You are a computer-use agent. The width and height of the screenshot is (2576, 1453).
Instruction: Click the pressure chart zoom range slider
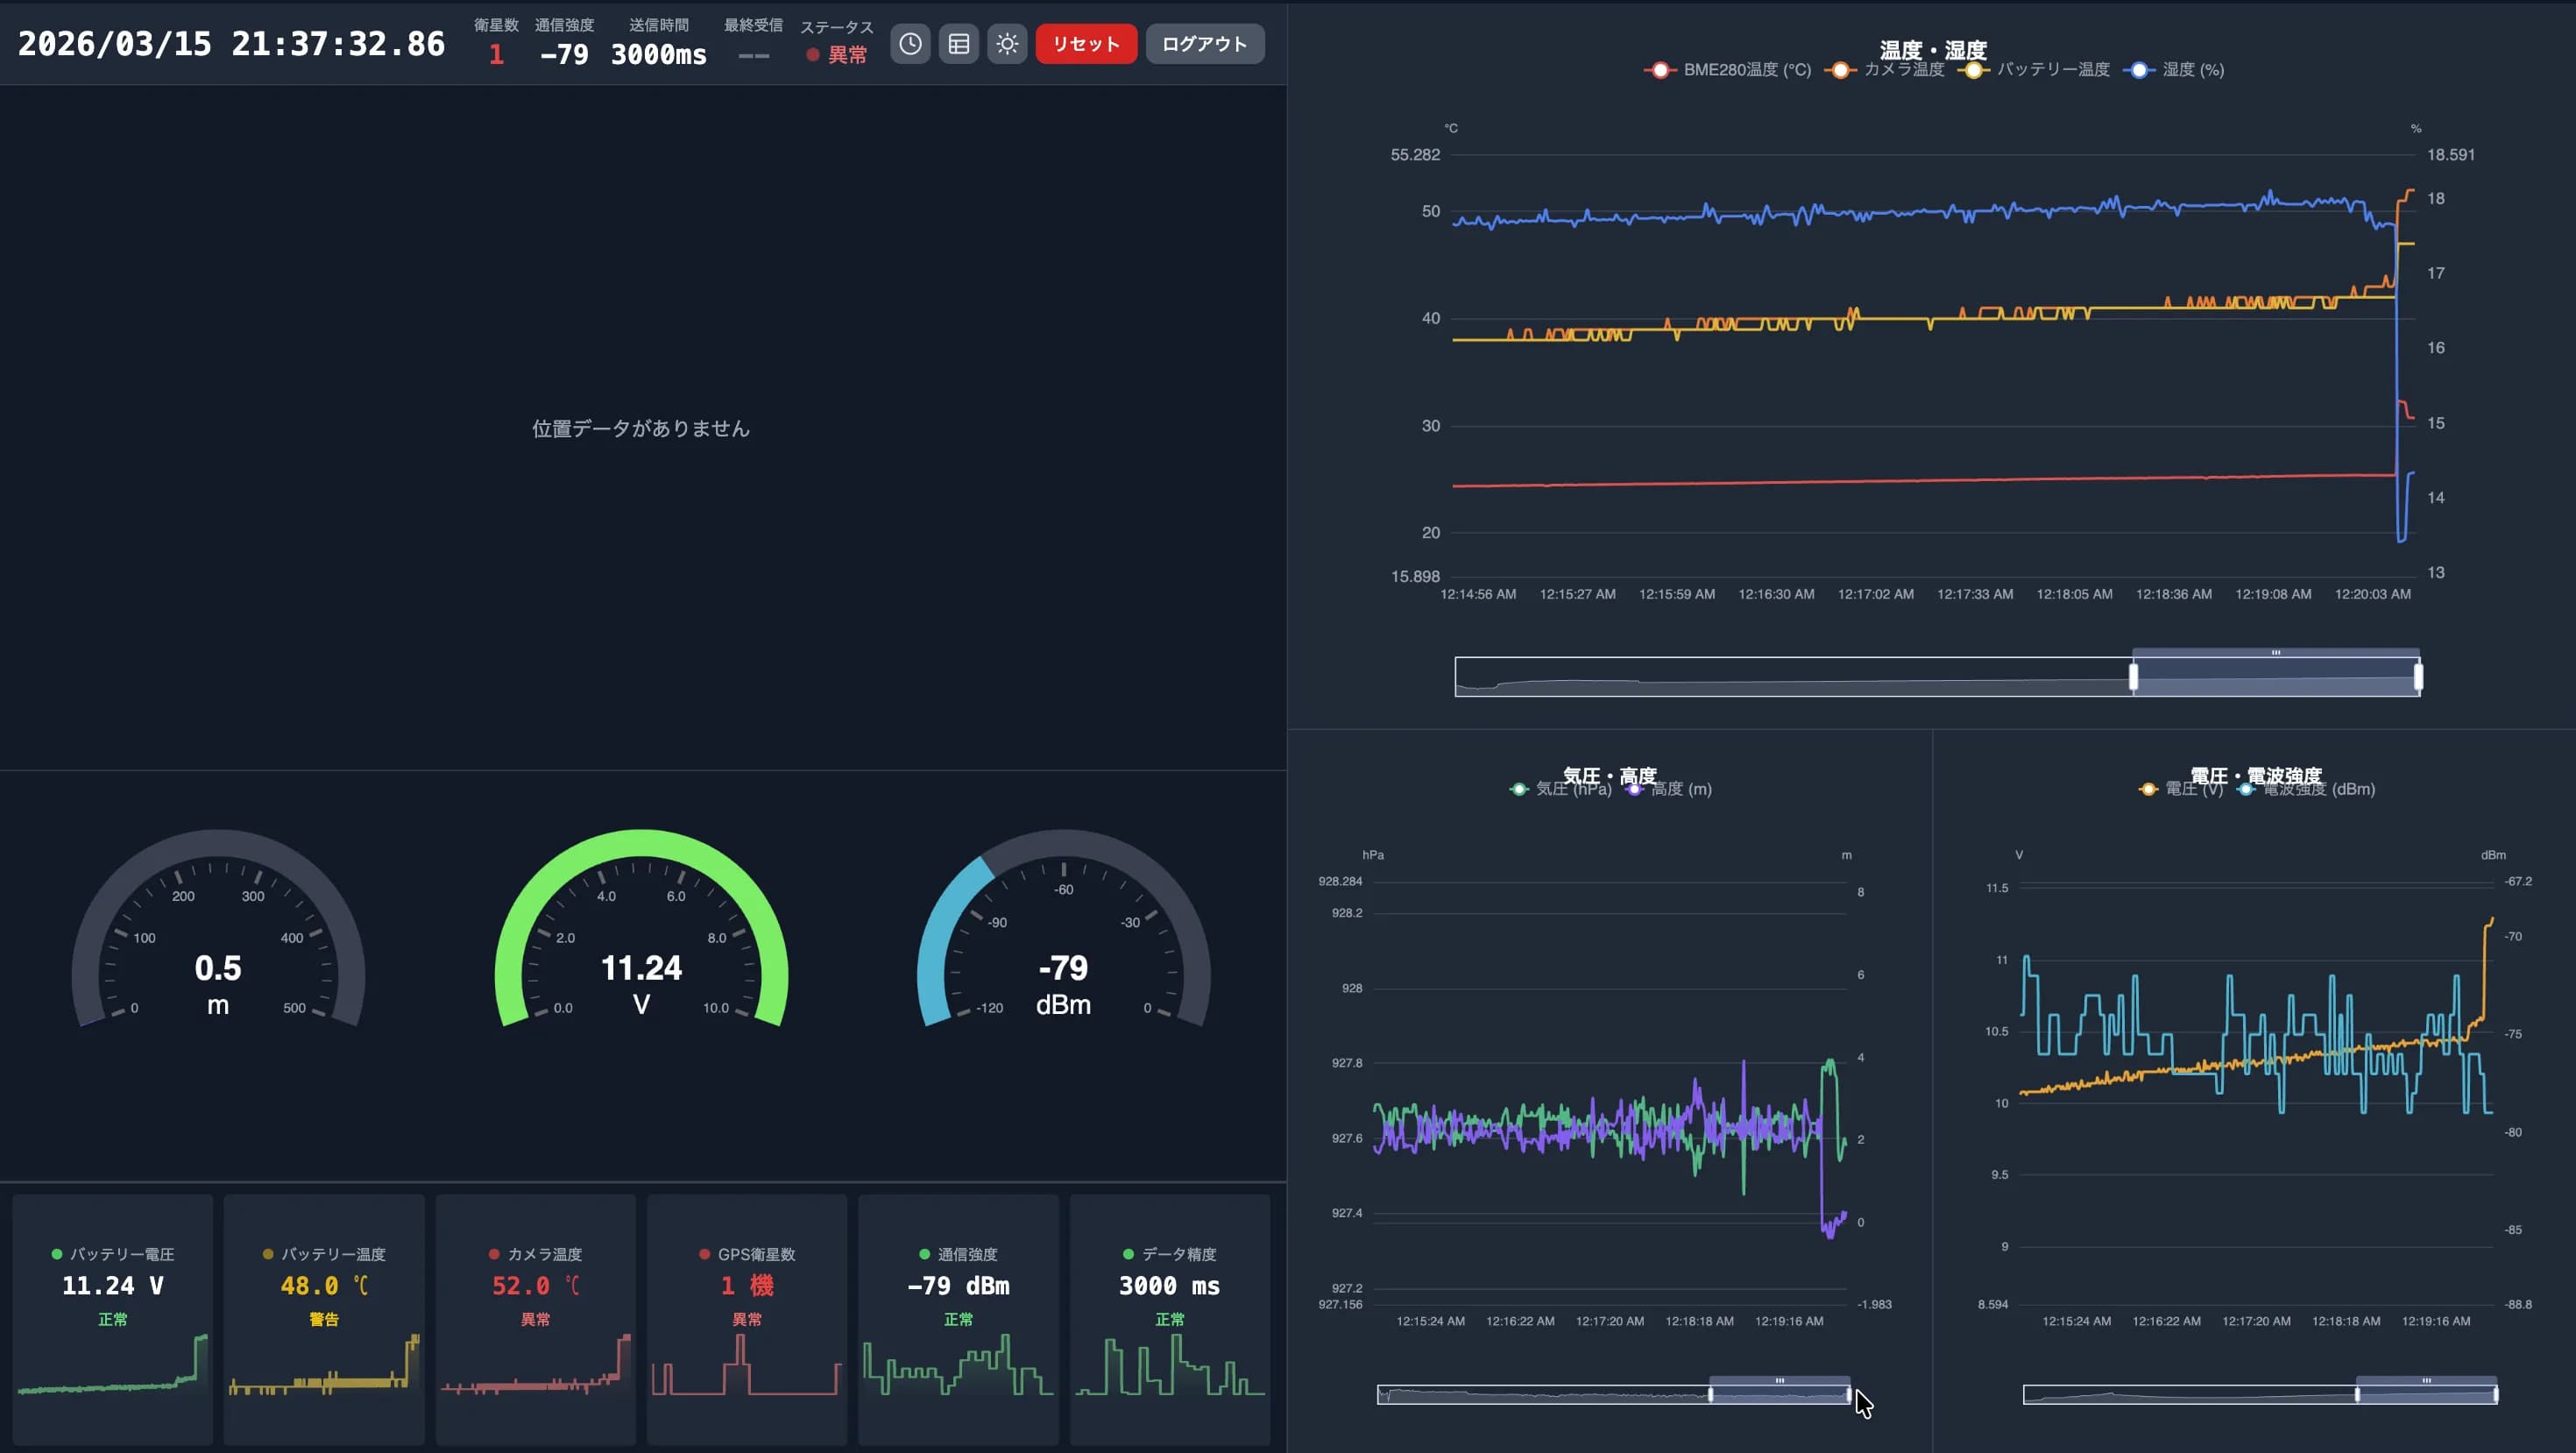[x=1779, y=1394]
